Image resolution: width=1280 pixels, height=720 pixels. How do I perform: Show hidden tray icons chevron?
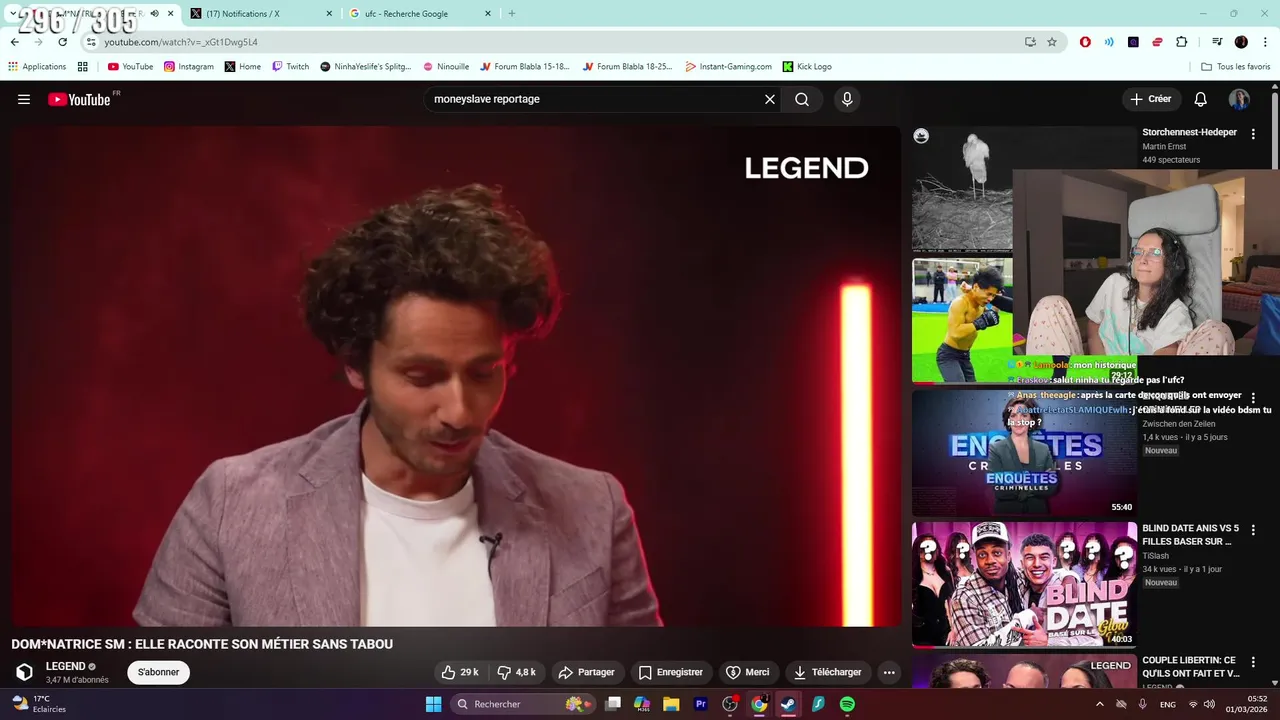tap(1100, 704)
